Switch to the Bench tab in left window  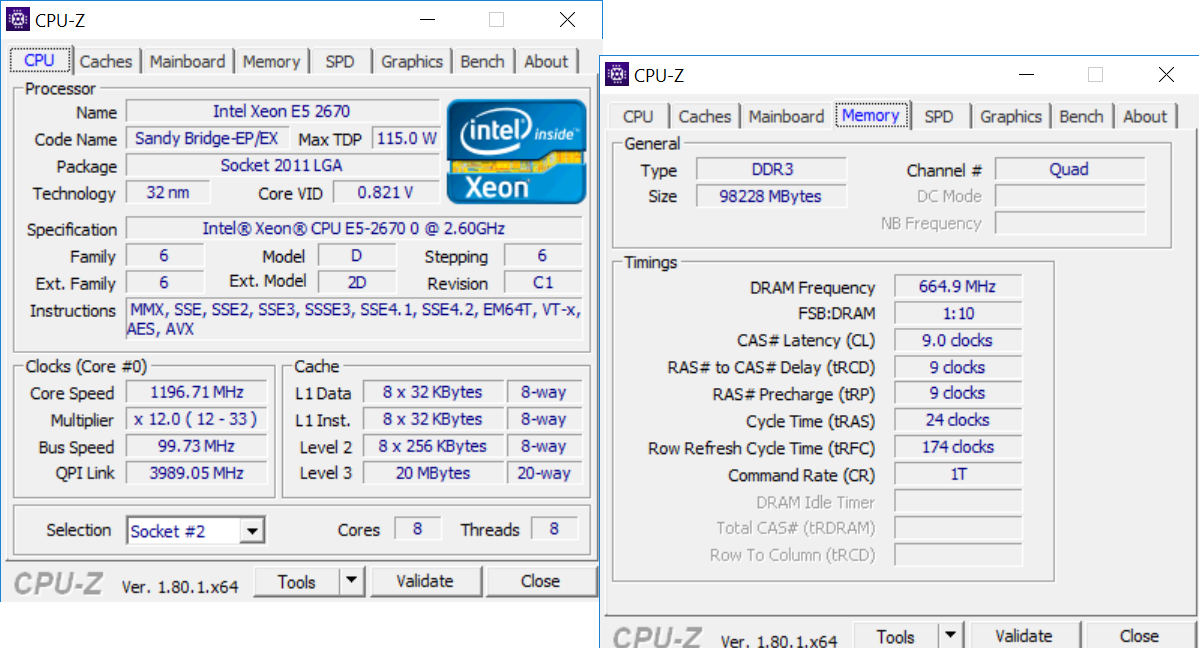[x=482, y=61]
